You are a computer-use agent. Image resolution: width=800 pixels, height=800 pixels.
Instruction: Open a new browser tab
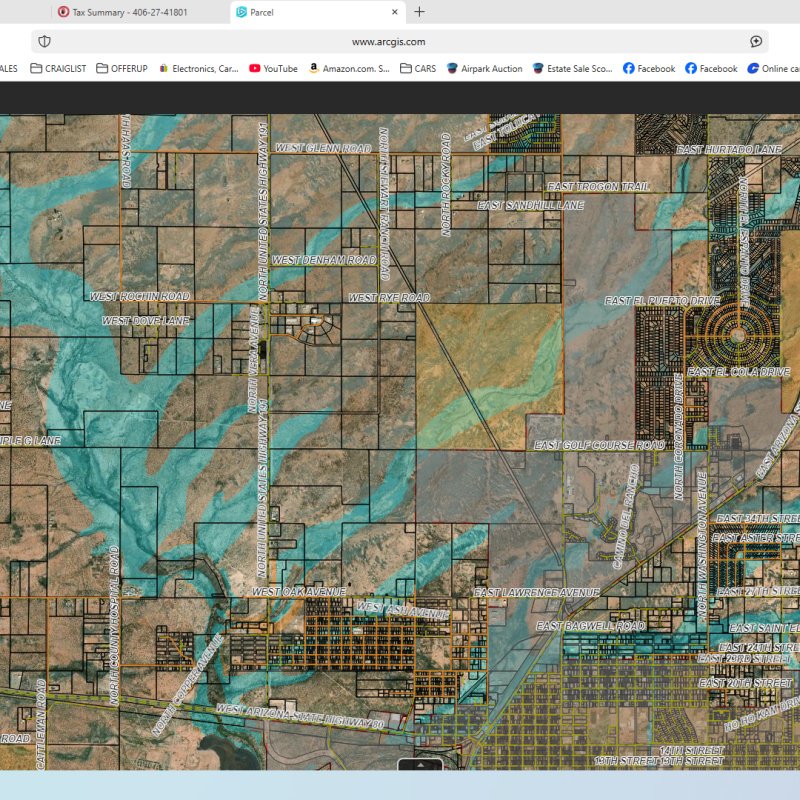419,12
